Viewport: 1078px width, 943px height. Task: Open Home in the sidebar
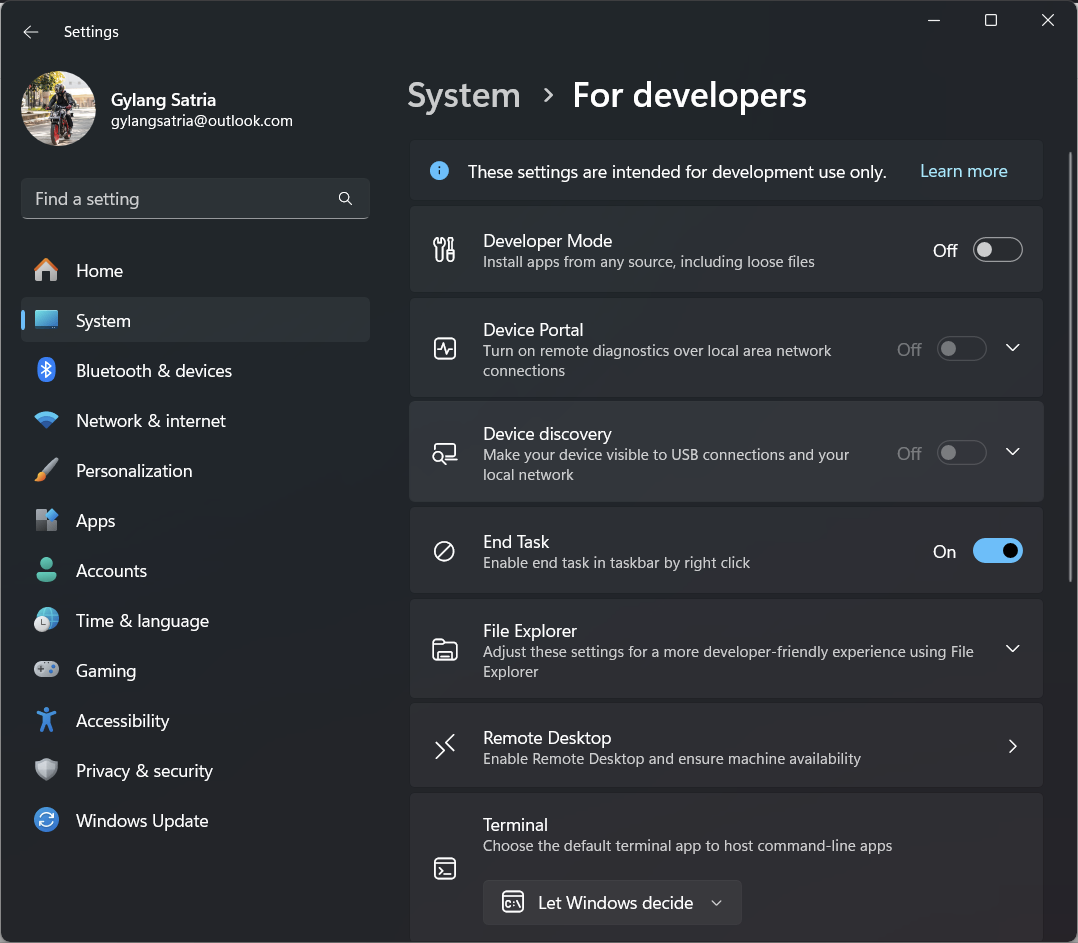point(195,270)
